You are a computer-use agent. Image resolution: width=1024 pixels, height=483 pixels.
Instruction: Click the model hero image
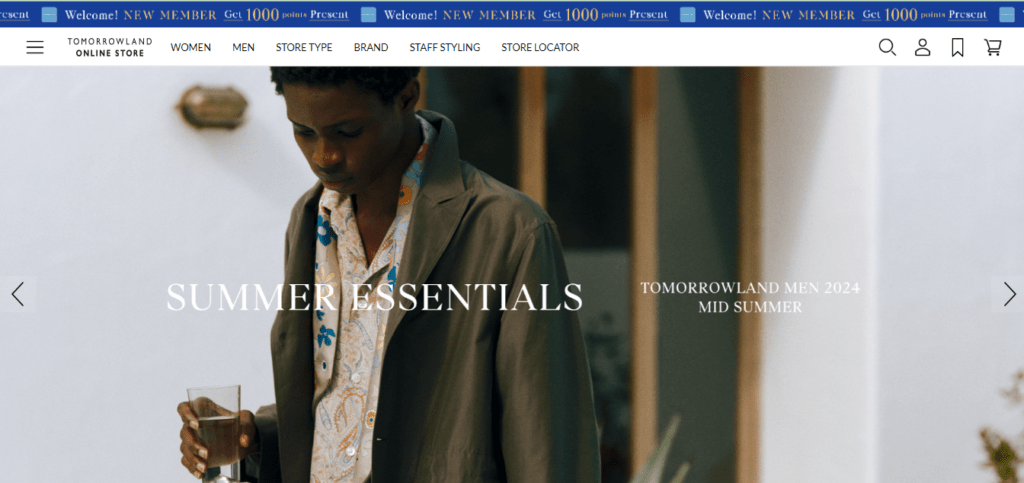(x=512, y=274)
